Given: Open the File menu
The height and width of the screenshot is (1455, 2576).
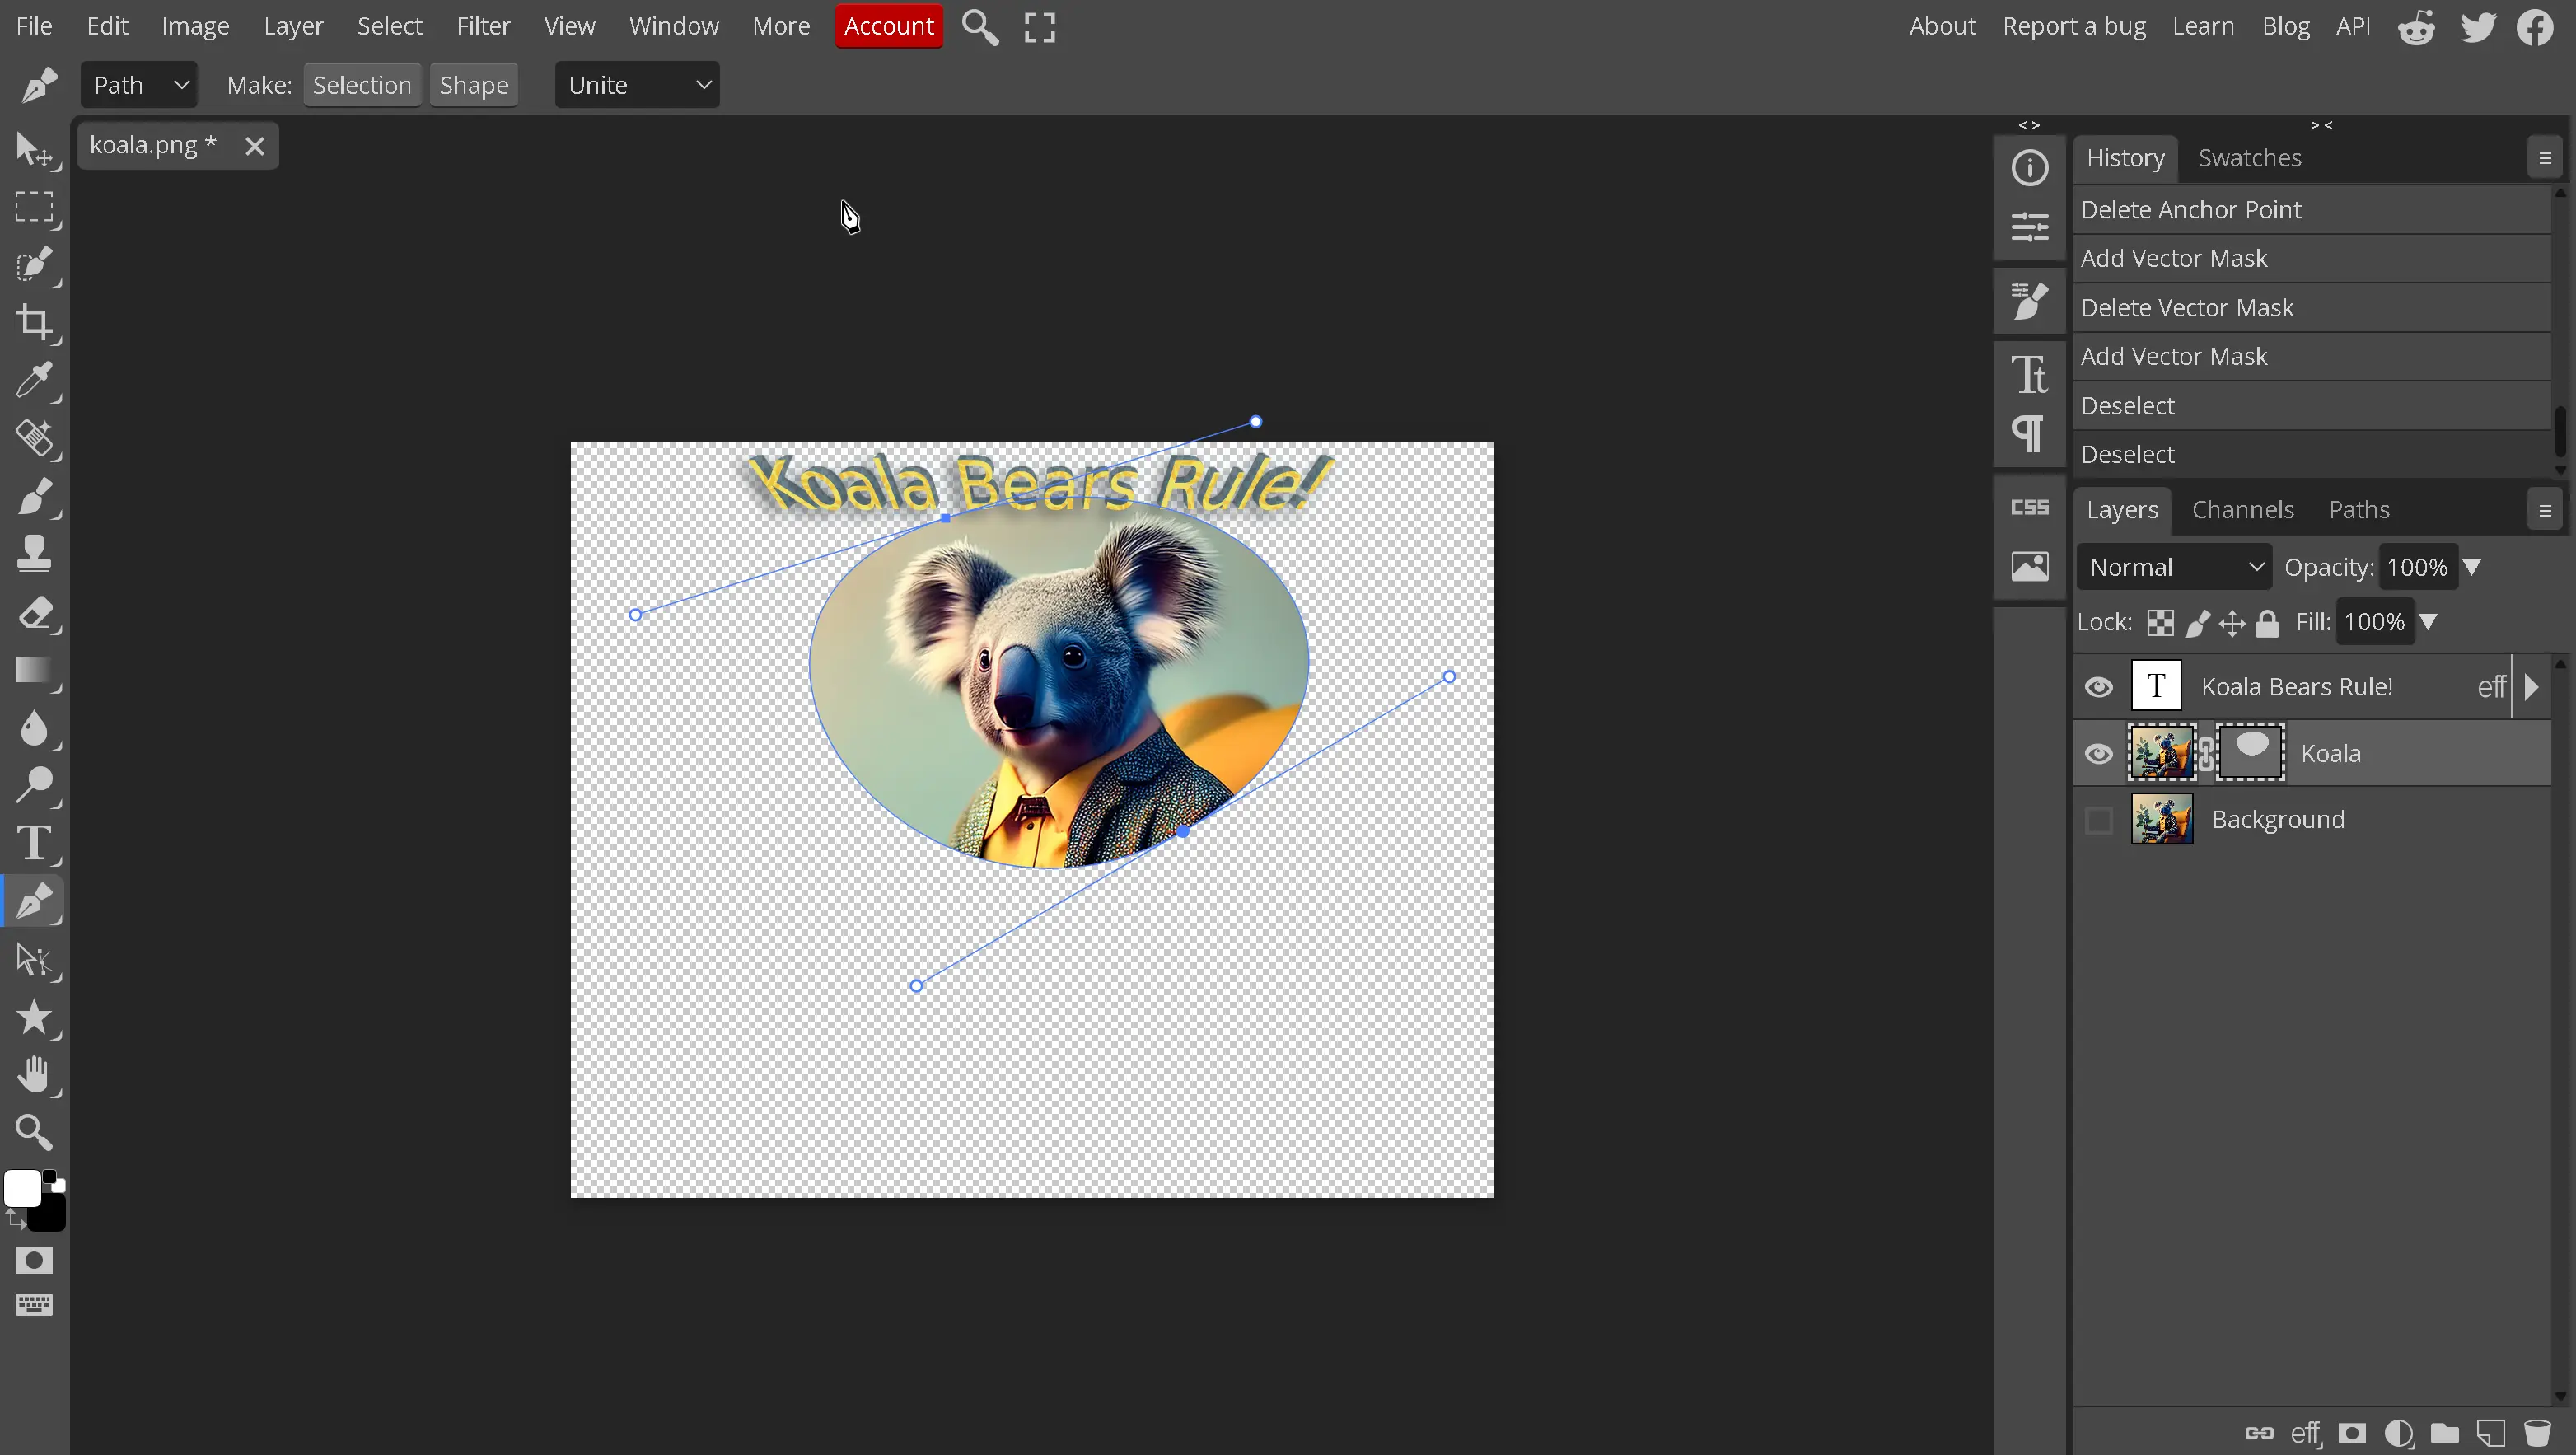Looking at the screenshot, I should (34, 26).
